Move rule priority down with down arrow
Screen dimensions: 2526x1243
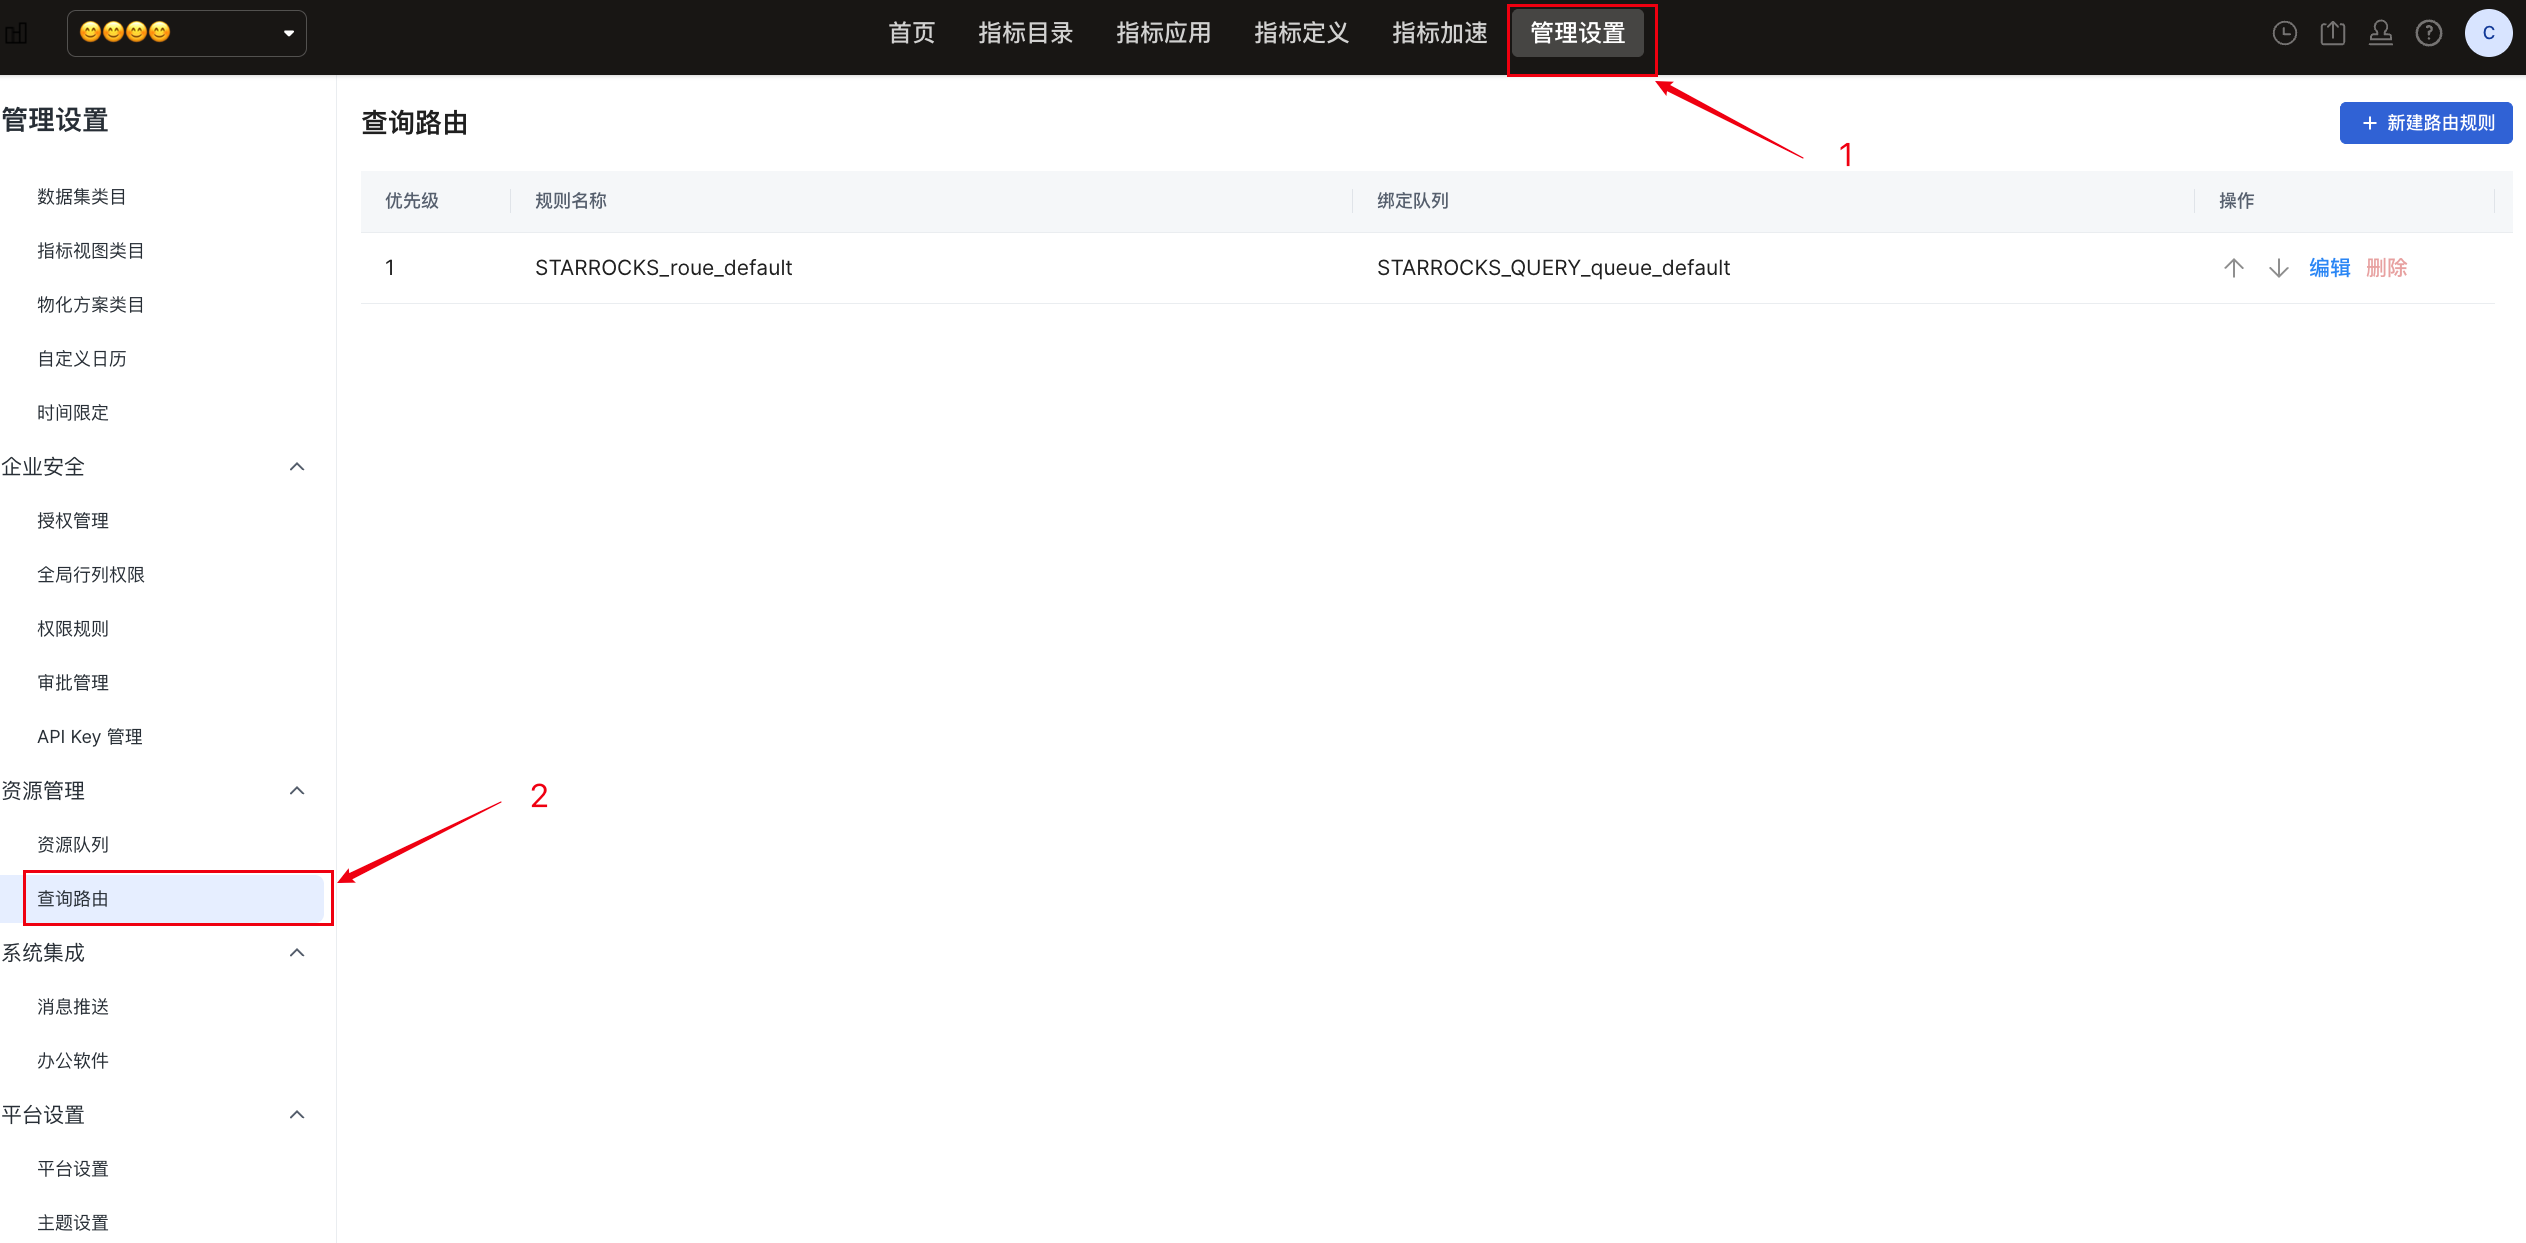(x=2278, y=268)
